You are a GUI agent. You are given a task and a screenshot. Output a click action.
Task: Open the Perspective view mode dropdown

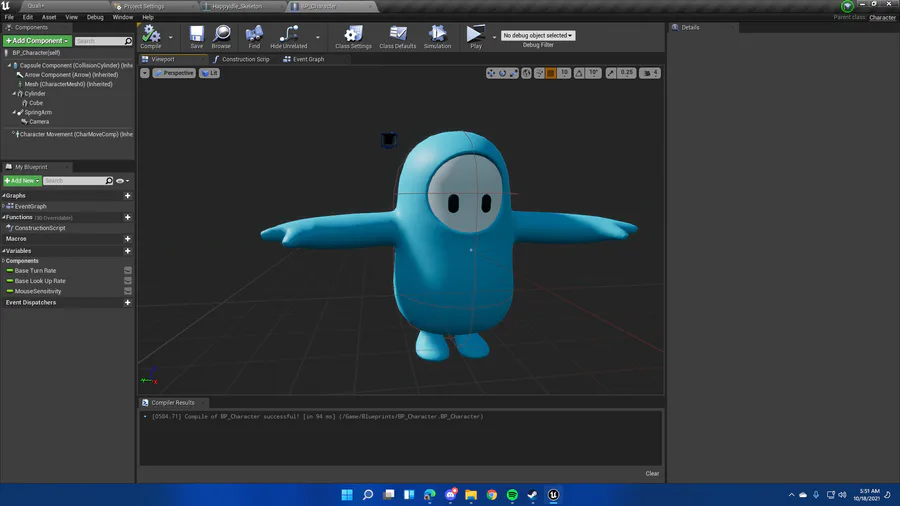pos(175,73)
